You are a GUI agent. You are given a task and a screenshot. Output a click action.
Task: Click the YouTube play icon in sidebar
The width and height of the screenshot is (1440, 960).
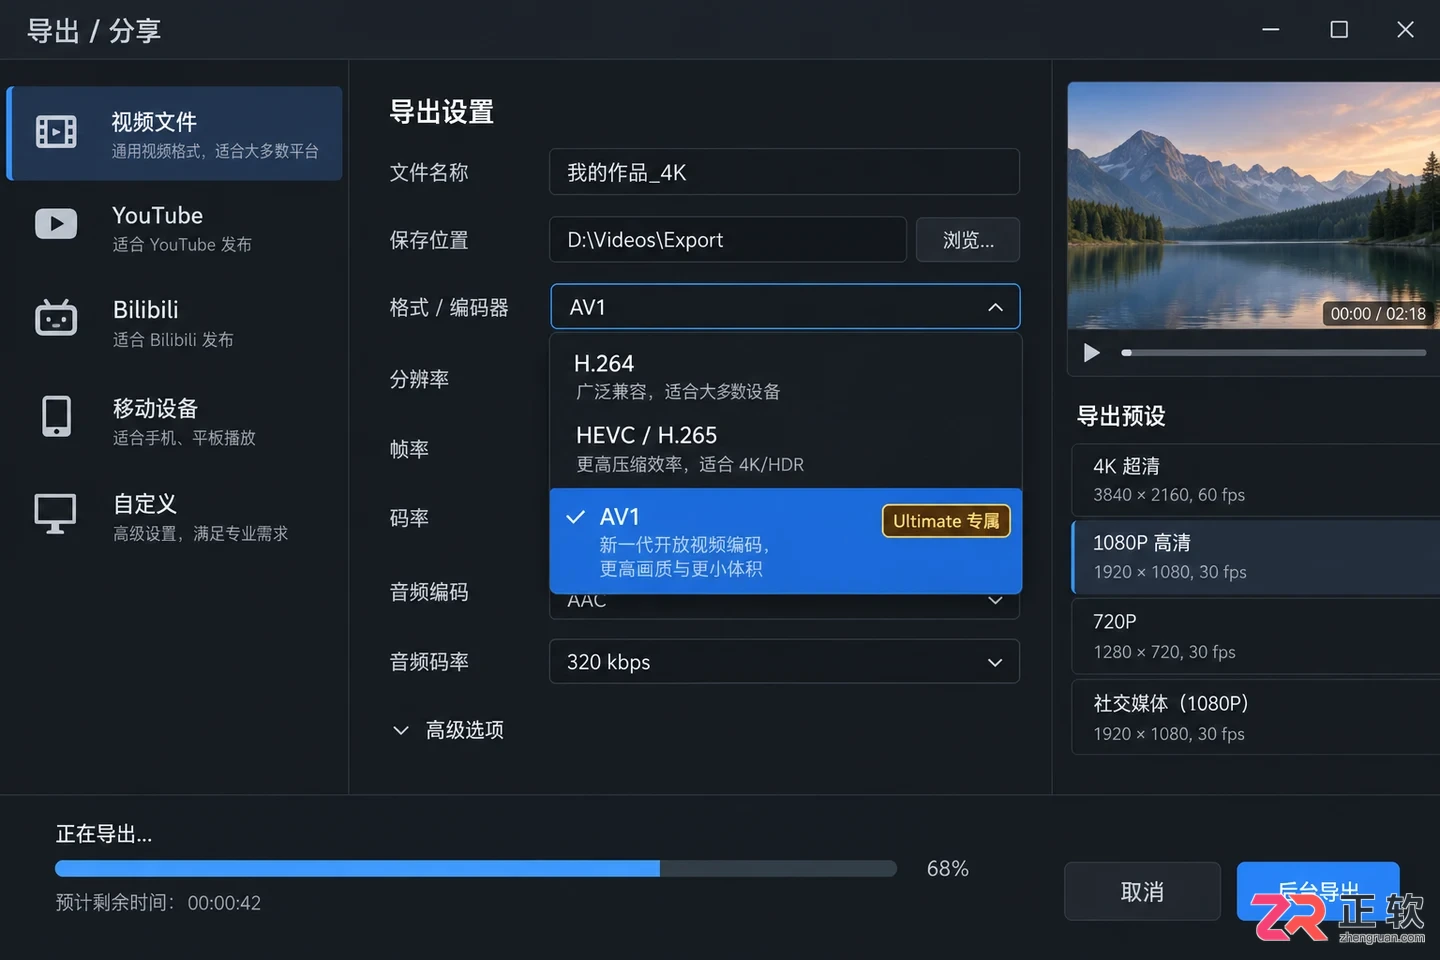[56, 224]
